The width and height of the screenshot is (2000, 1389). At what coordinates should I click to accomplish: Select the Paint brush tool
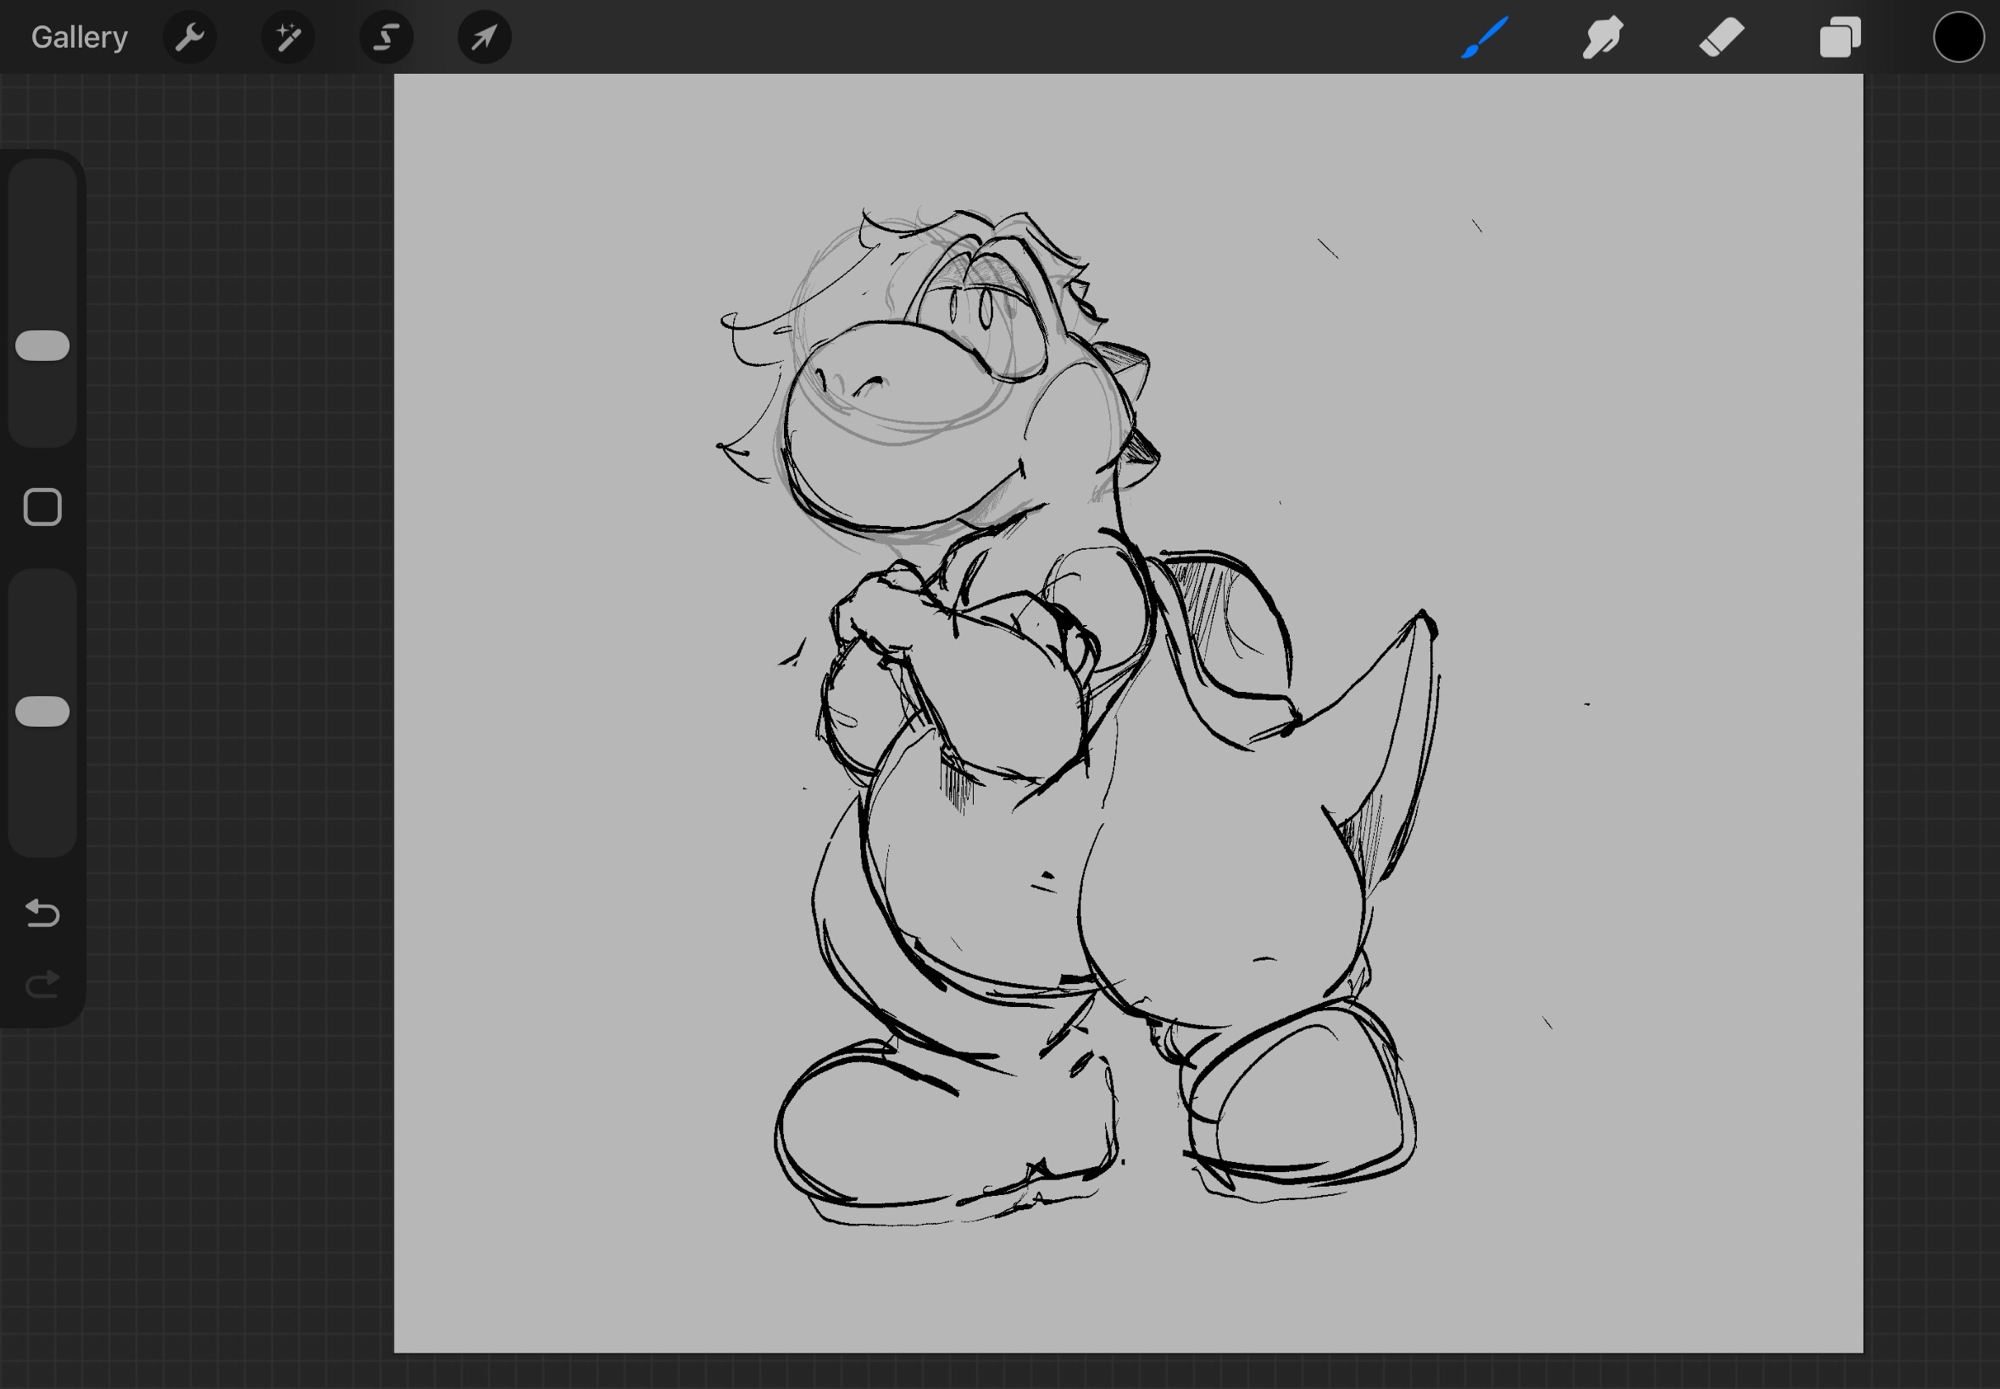(1485, 37)
